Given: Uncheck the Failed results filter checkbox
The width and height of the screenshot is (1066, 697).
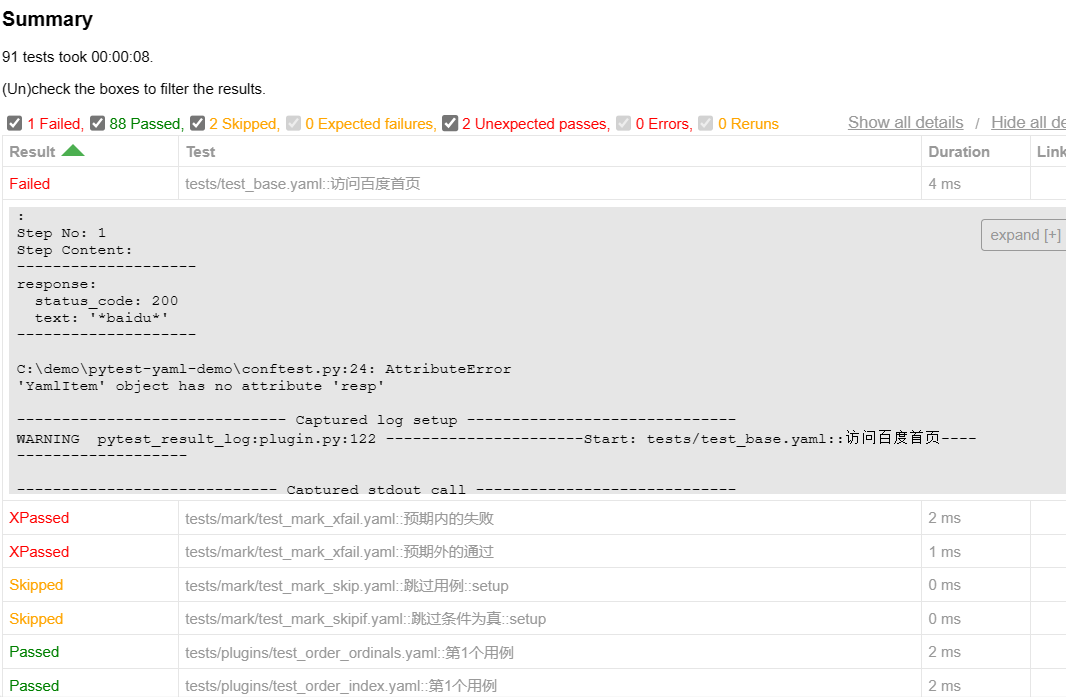Looking at the screenshot, I should click(14, 123).
